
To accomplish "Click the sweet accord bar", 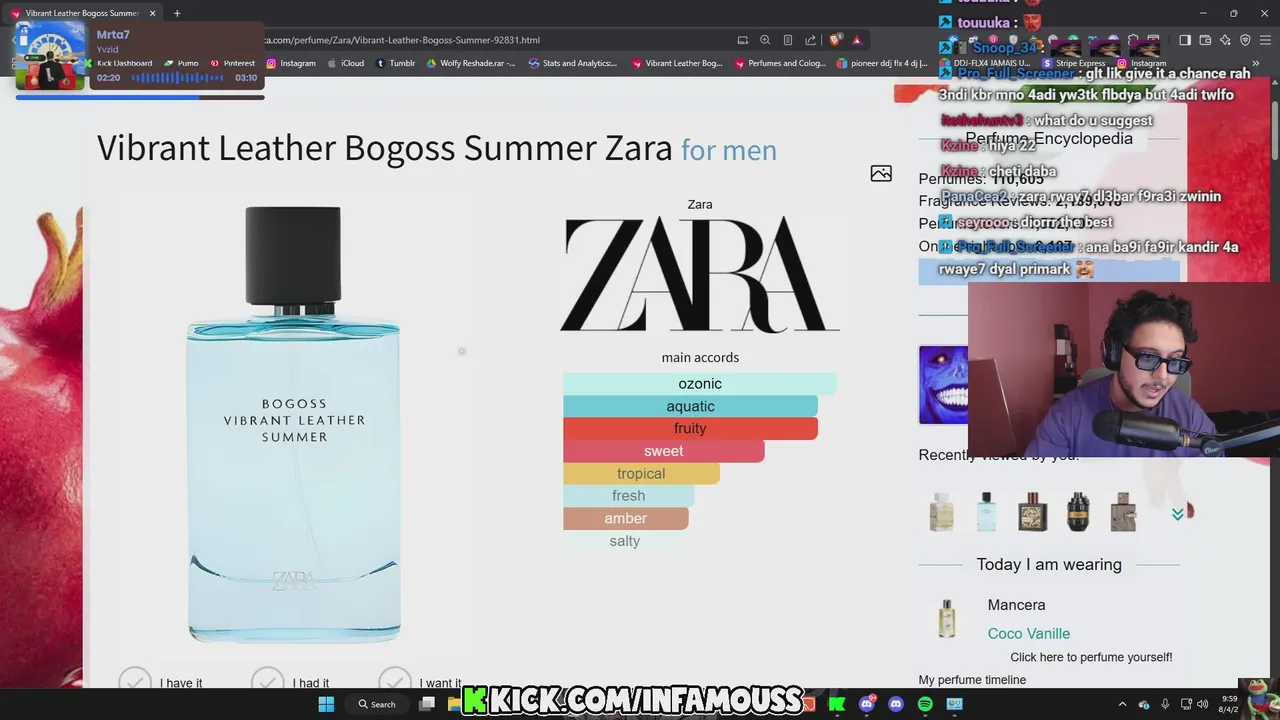I will click(664, 451).
